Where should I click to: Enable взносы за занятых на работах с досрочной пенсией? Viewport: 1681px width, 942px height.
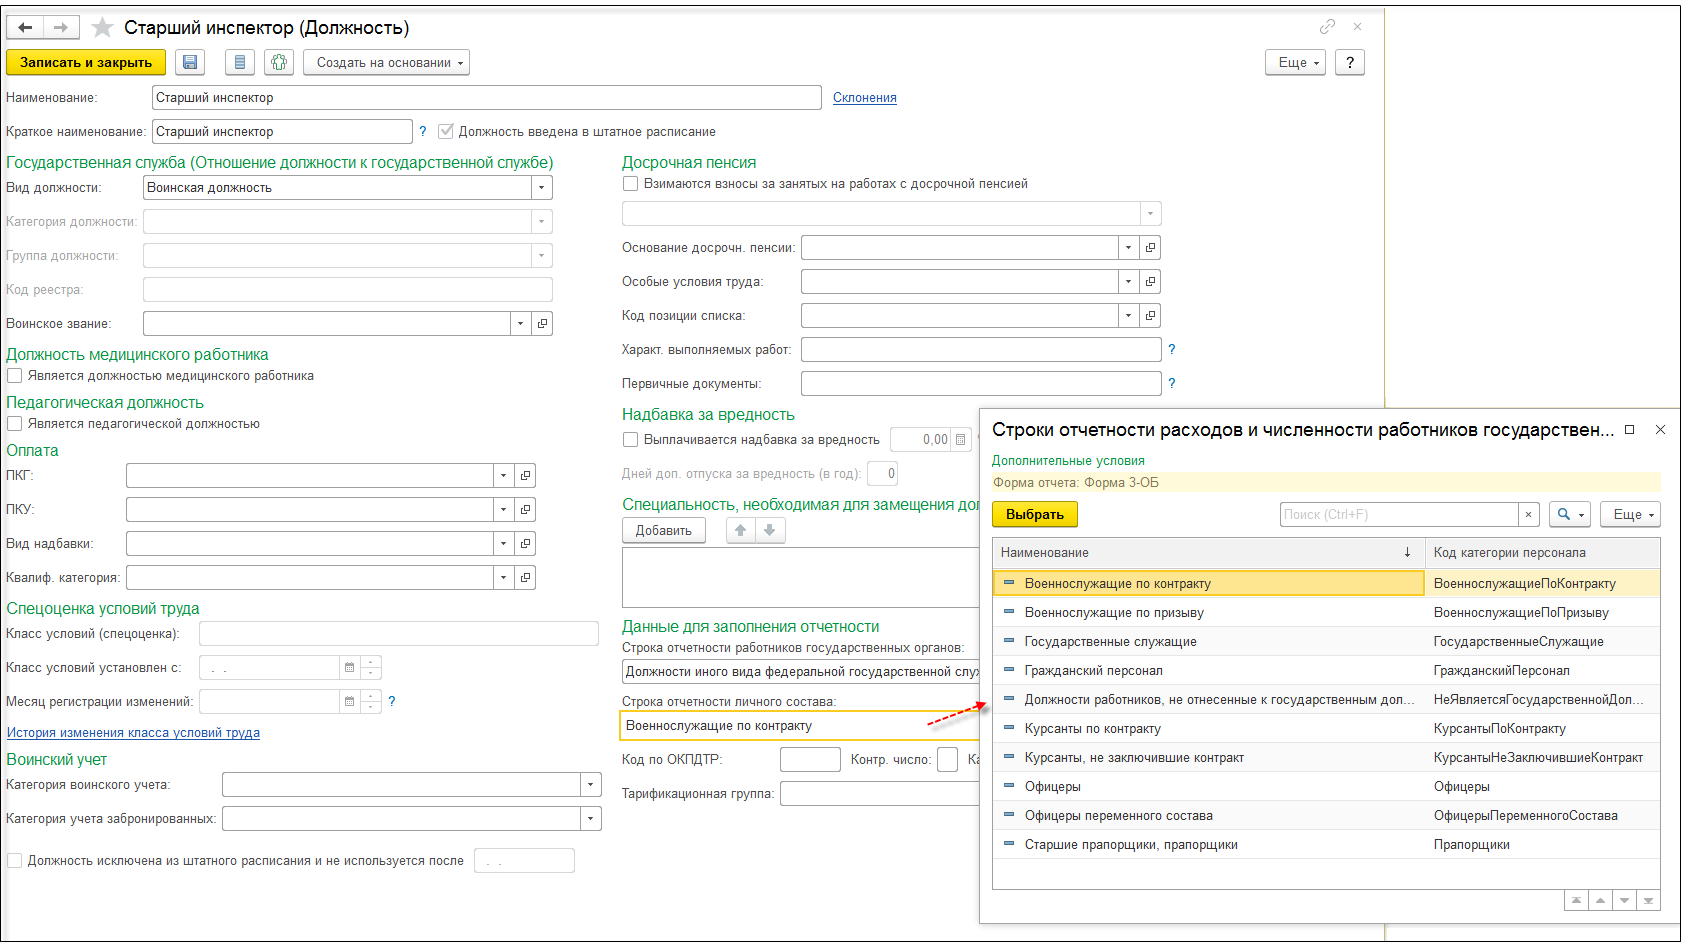[630, 183]
